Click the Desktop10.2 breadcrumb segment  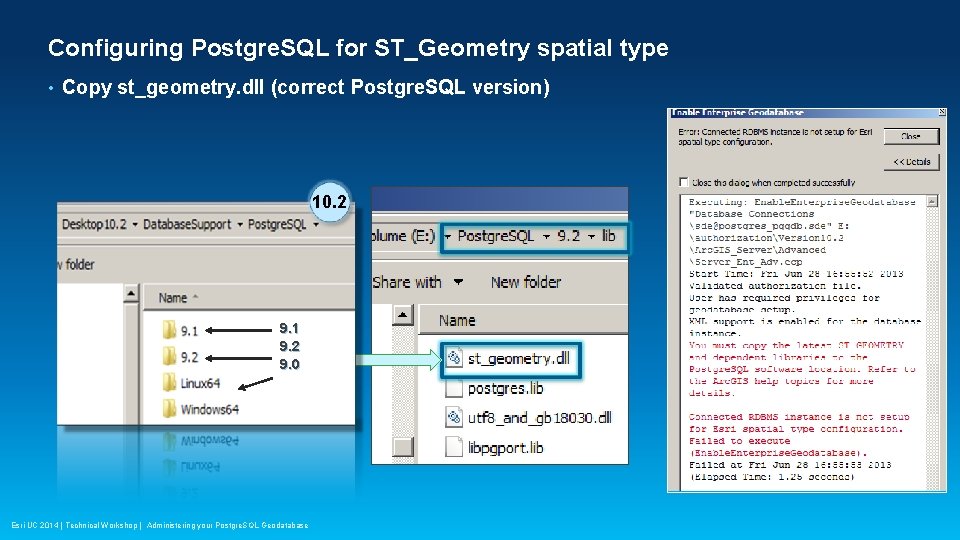coord(94,225)
